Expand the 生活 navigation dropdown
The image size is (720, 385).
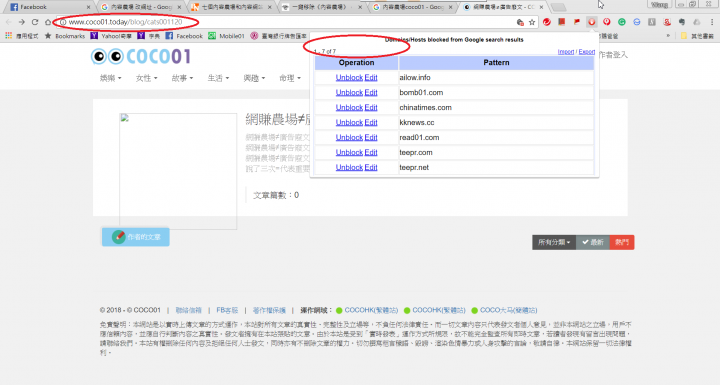pyautogui.click(x=218, y=79)
